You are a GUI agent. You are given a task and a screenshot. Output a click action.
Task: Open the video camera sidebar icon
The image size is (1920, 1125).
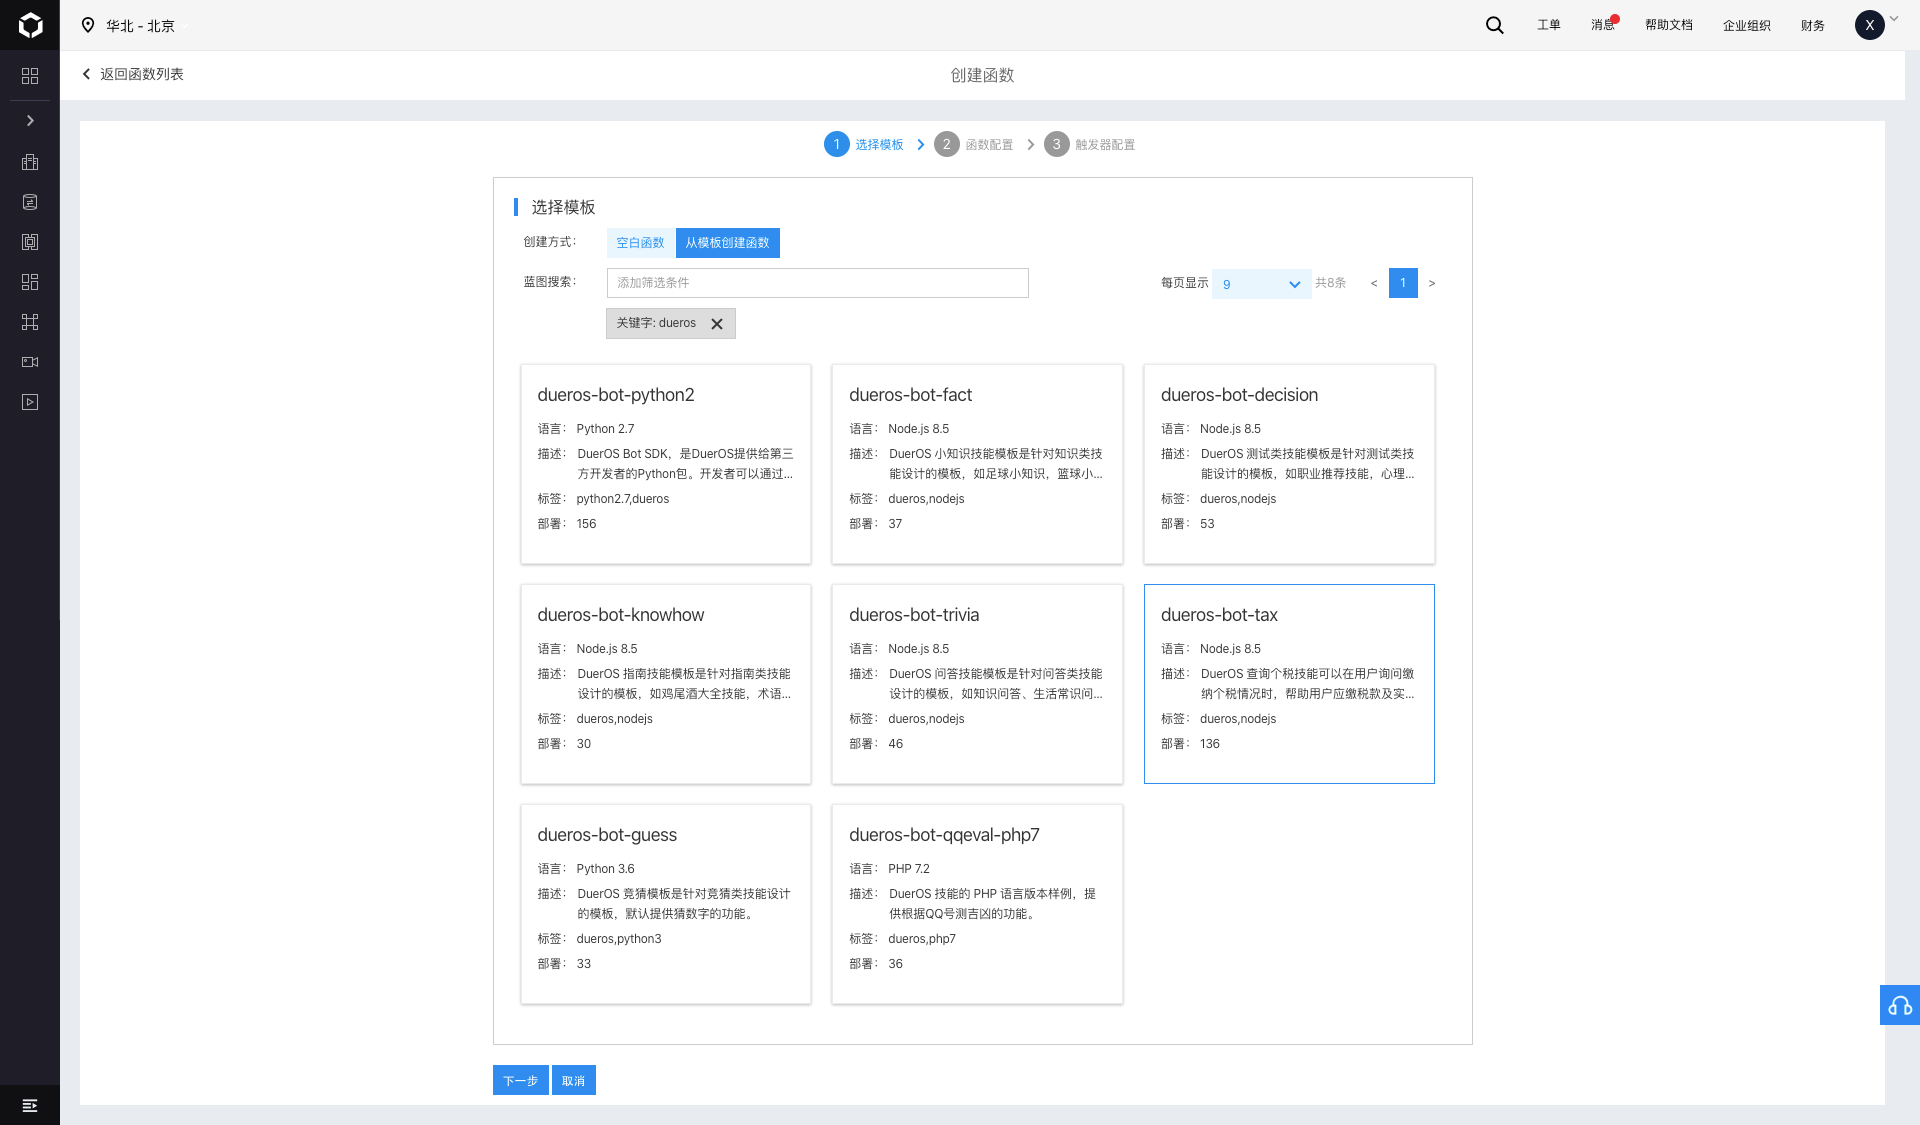30,362
